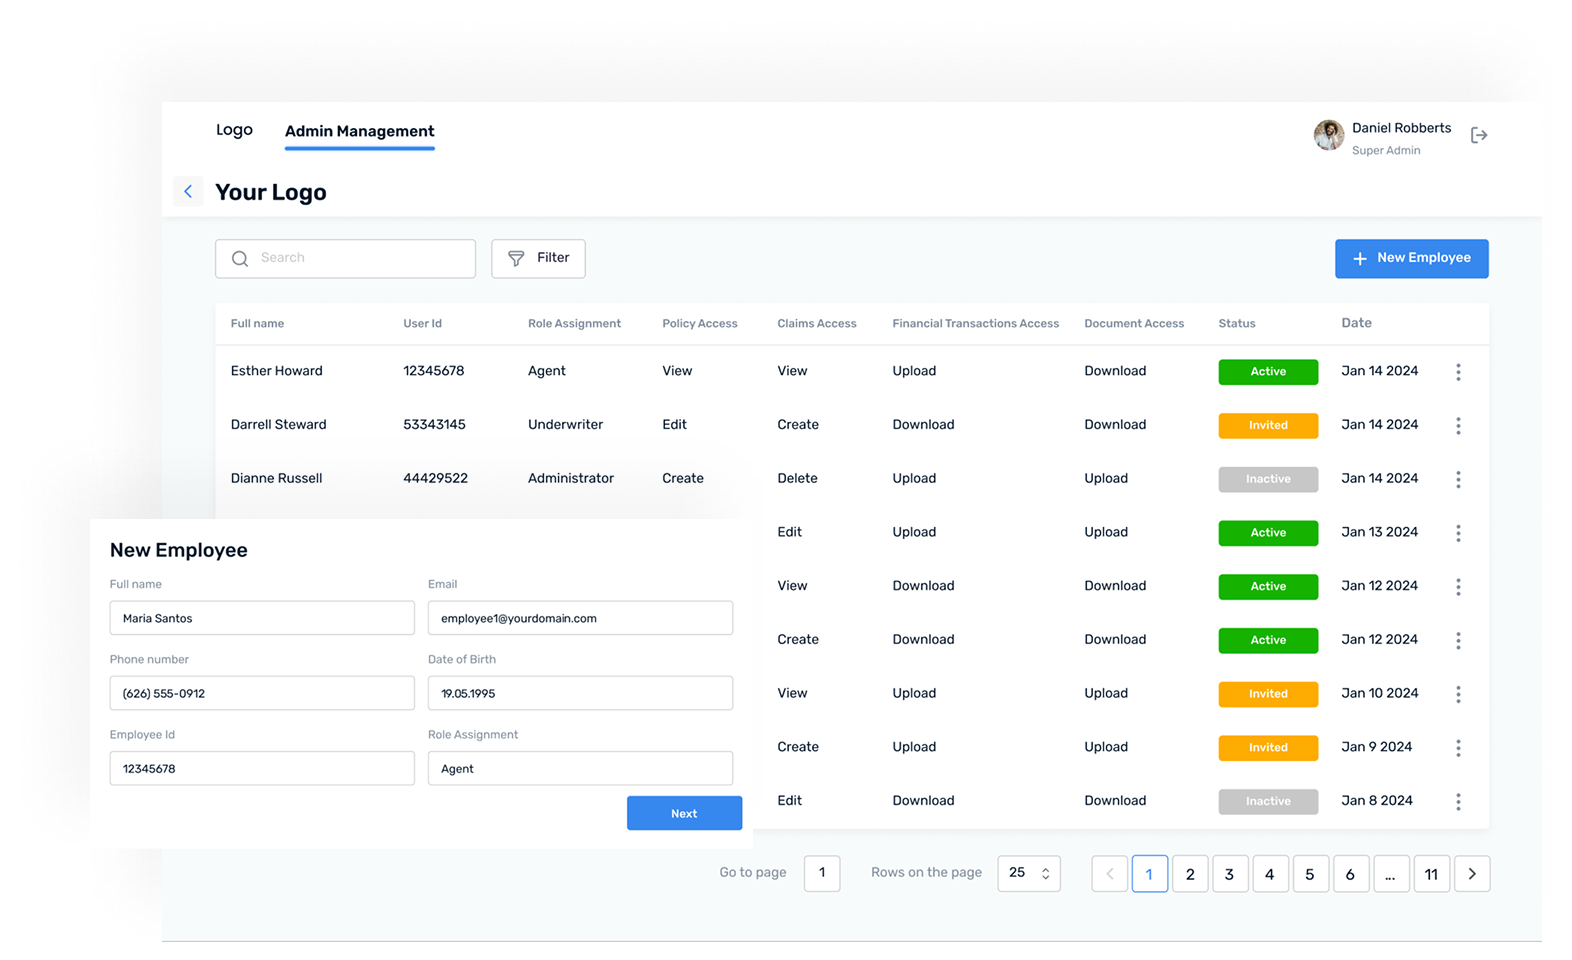Sort by Policy Access column header
The width and height of the screenshot is (1572, 960).
[699, 324]
